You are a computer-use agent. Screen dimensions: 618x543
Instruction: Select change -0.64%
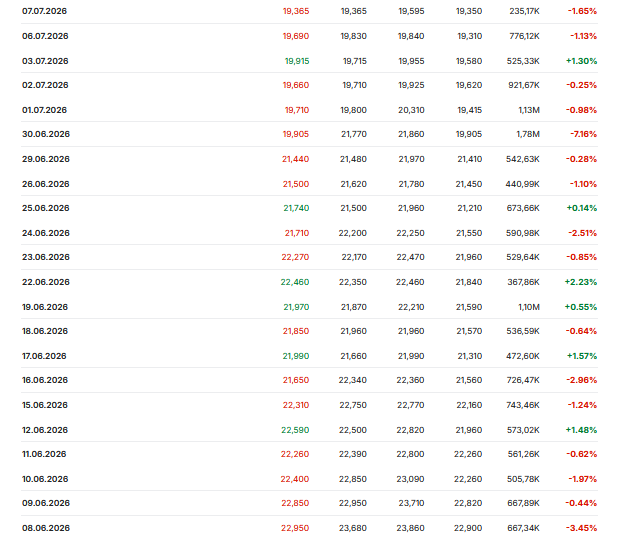[x=581, y=331]
